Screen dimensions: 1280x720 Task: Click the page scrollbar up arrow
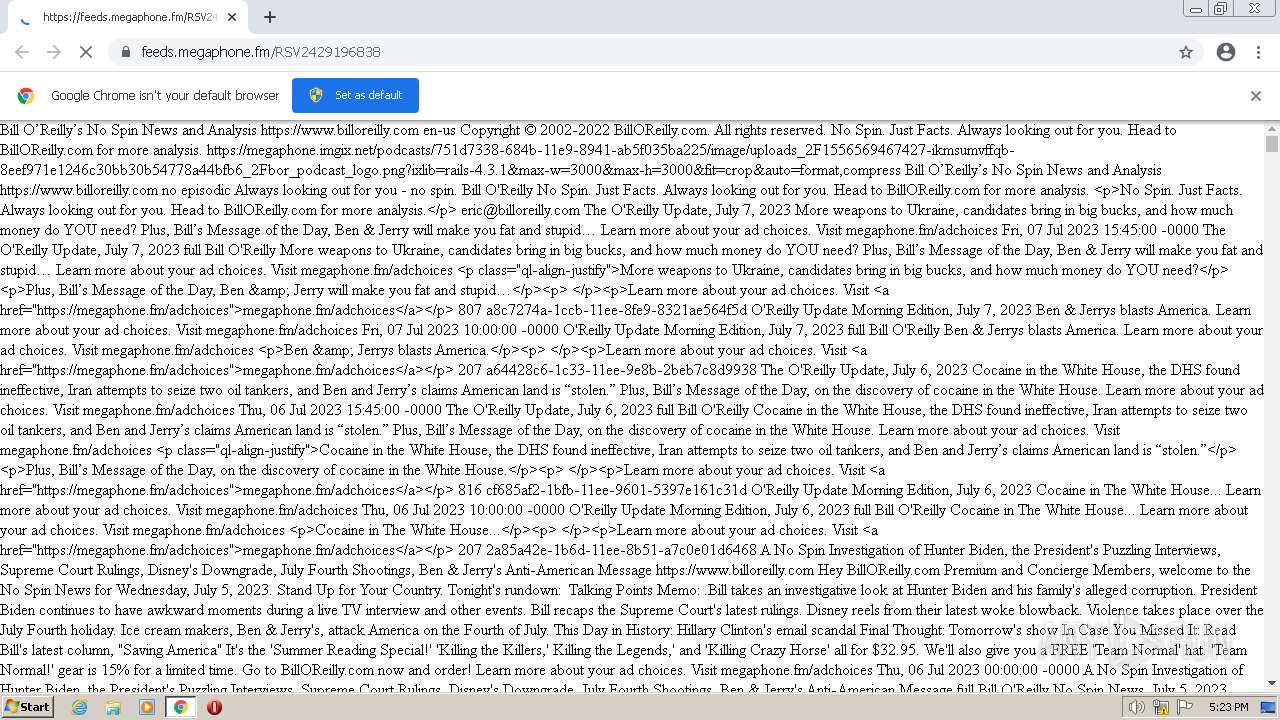pos(1272,129)
